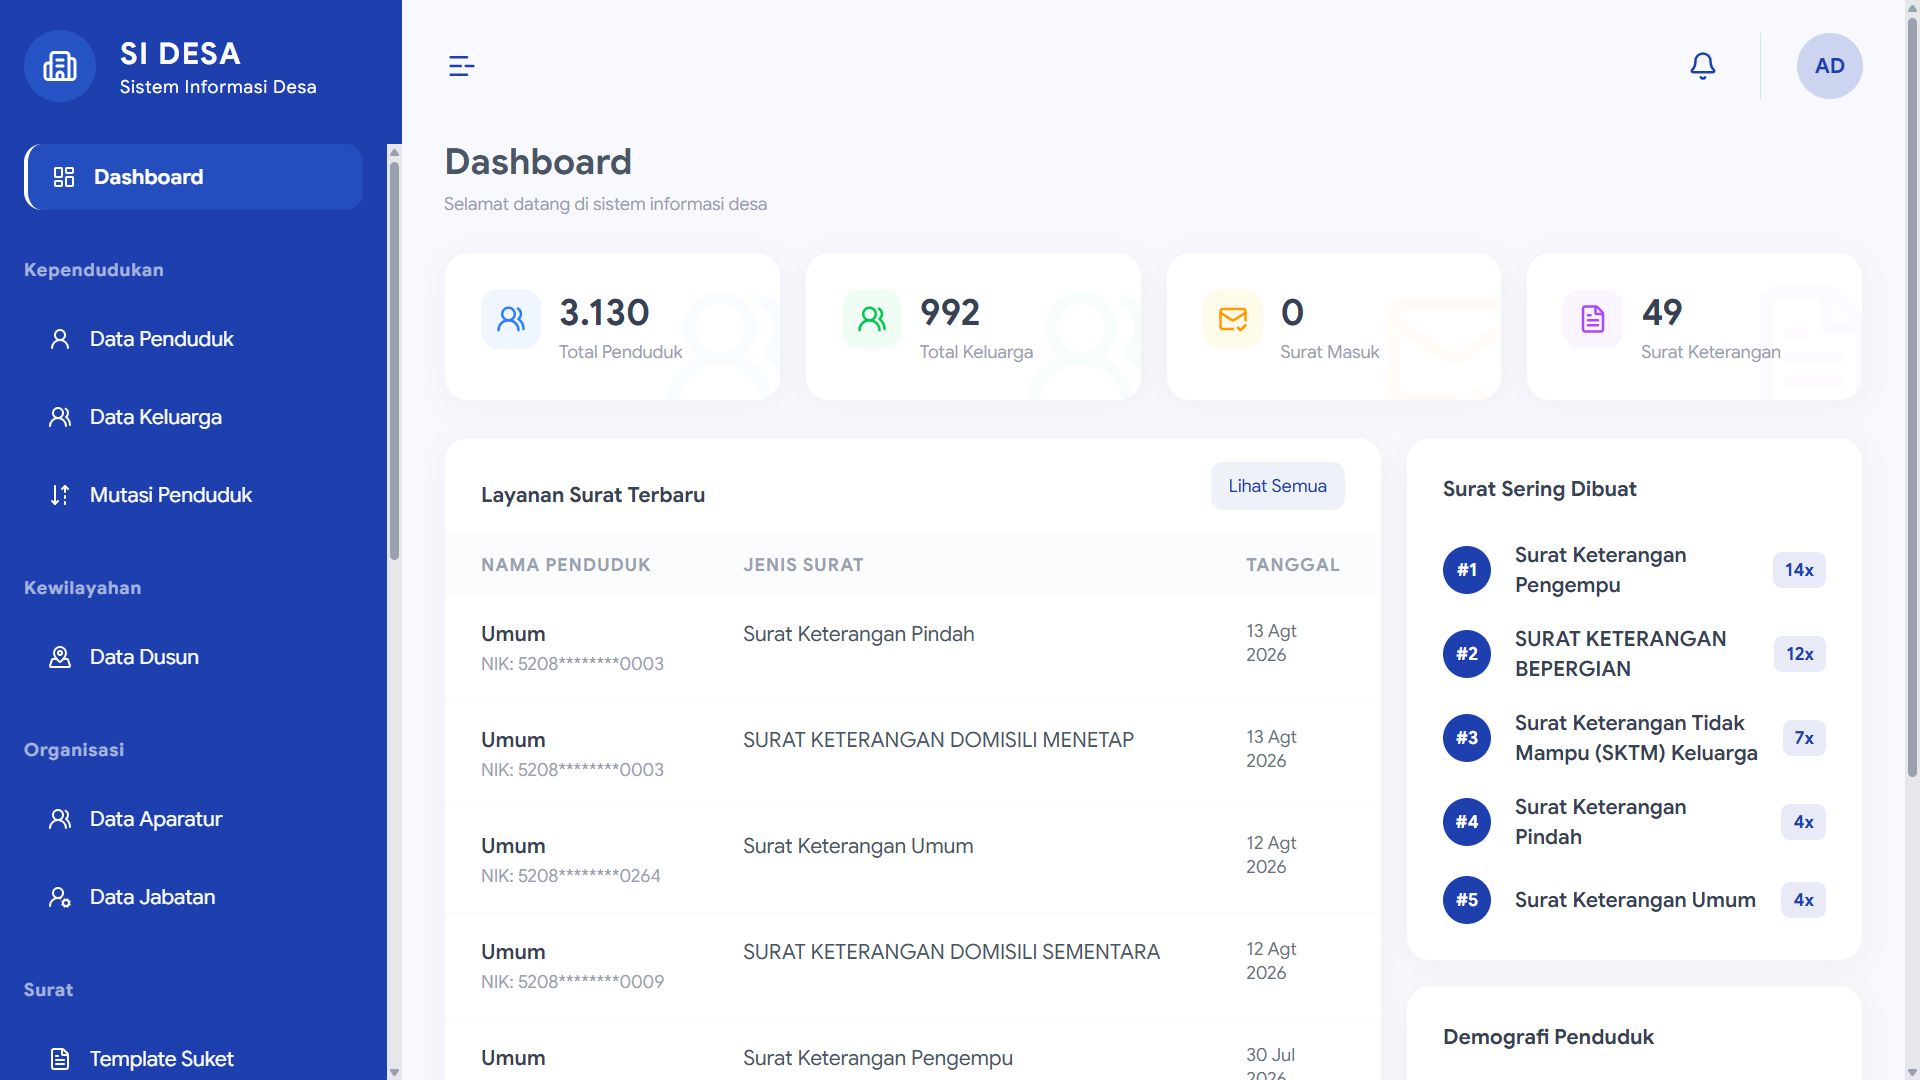The width and height of the screenshot is (1920, 1080).
Task: Click #3 Surat Keterangan Tidak Mampu entry
Action: click(x=1634, y=738)
